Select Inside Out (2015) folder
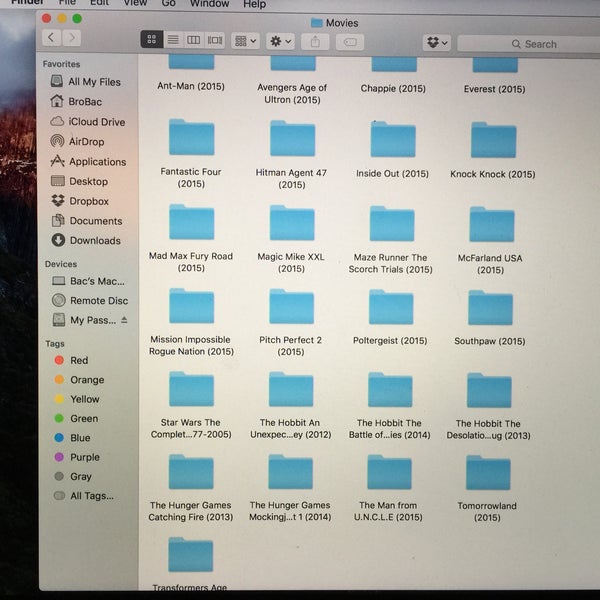 tap(393, 139)
